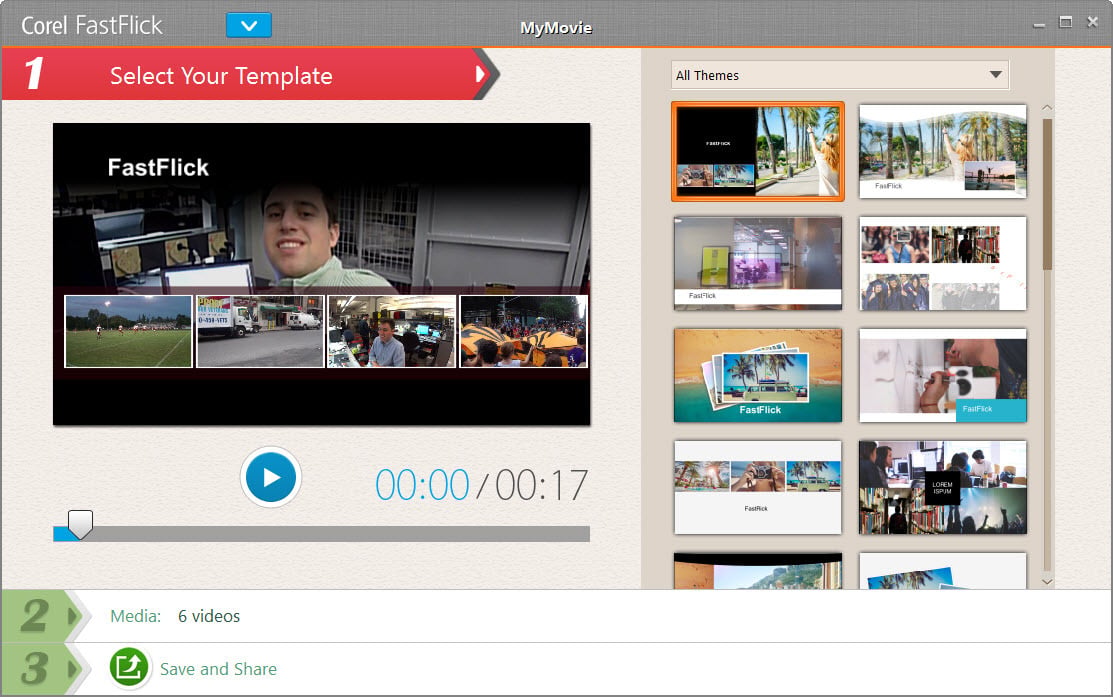1113x697 pixels.
Task: Click the crowd with flag clip in preview
Action: coord(524,331)
